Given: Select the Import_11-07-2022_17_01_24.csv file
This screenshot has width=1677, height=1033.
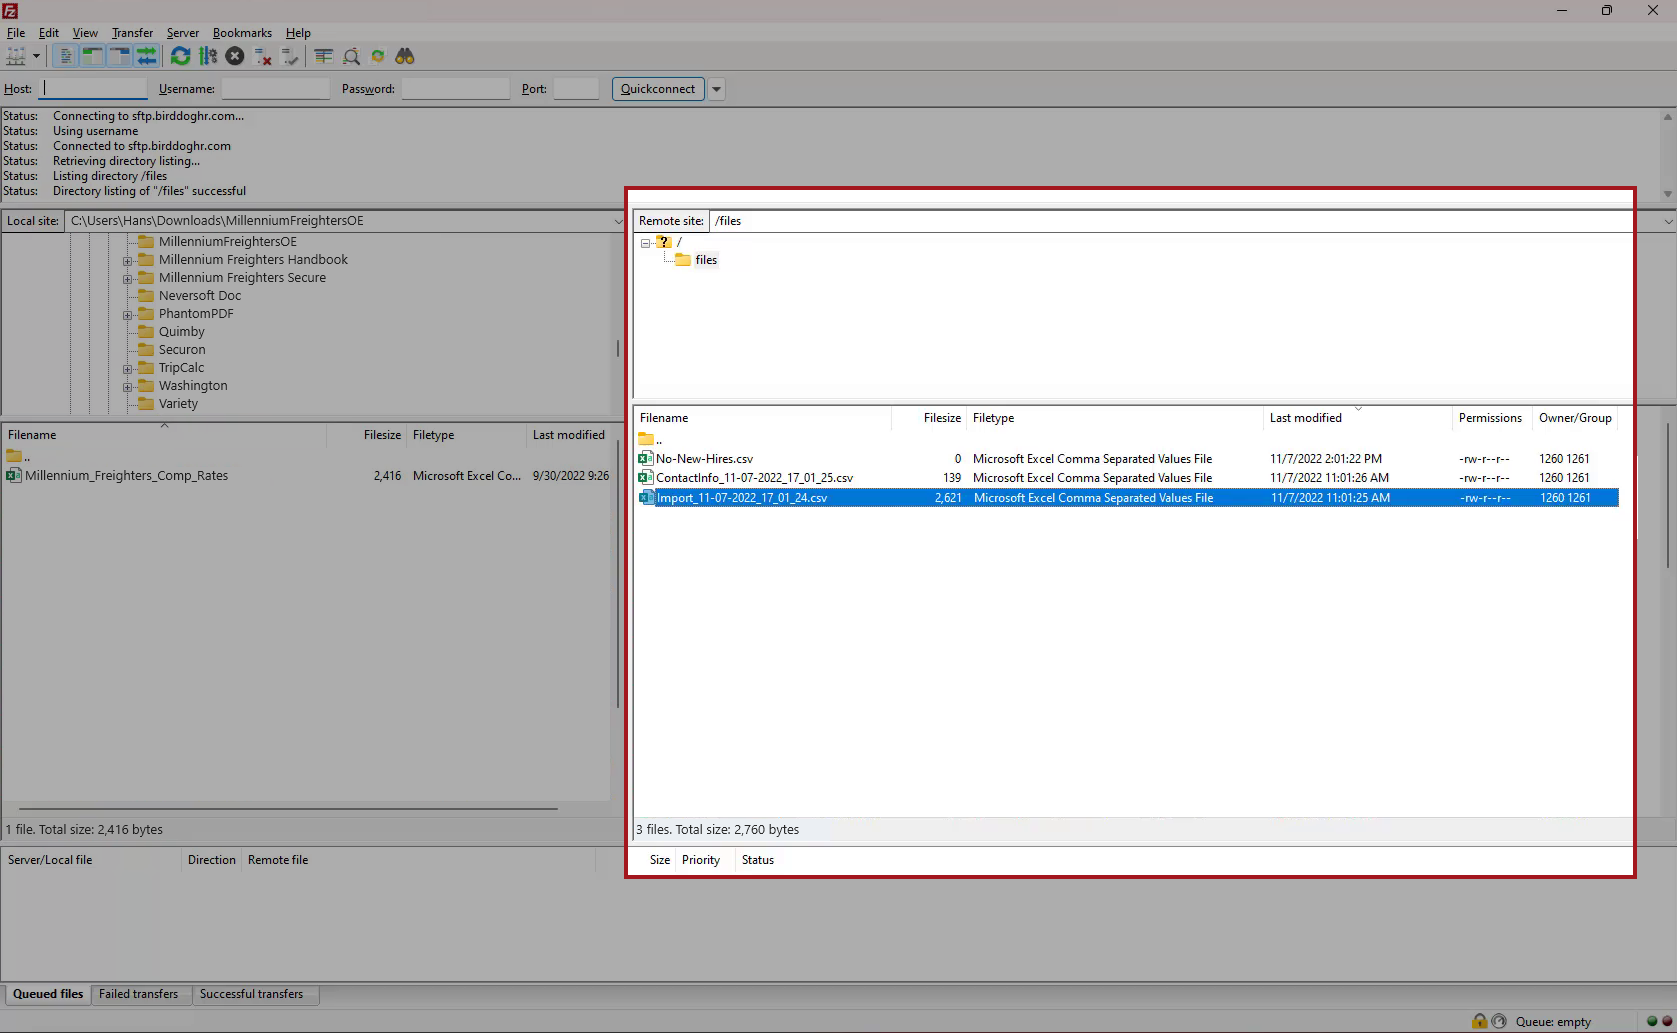Looking at the screenshot, I should click(1127, 498).
